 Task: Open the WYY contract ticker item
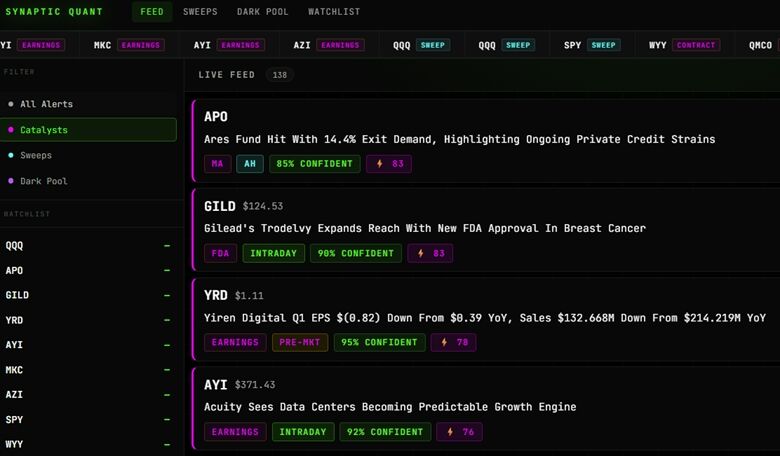tap(684, 45)
